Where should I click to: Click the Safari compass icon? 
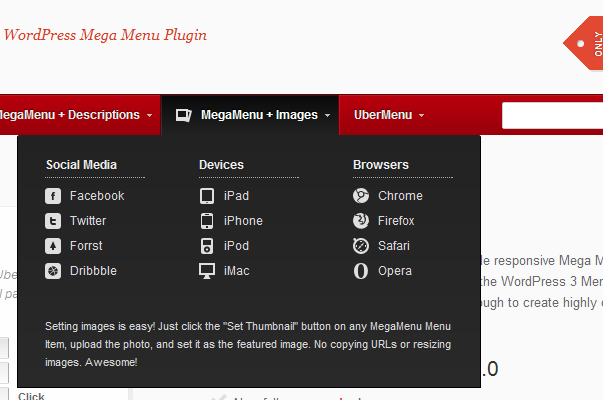pyautogui.click(x=361, y=246)
